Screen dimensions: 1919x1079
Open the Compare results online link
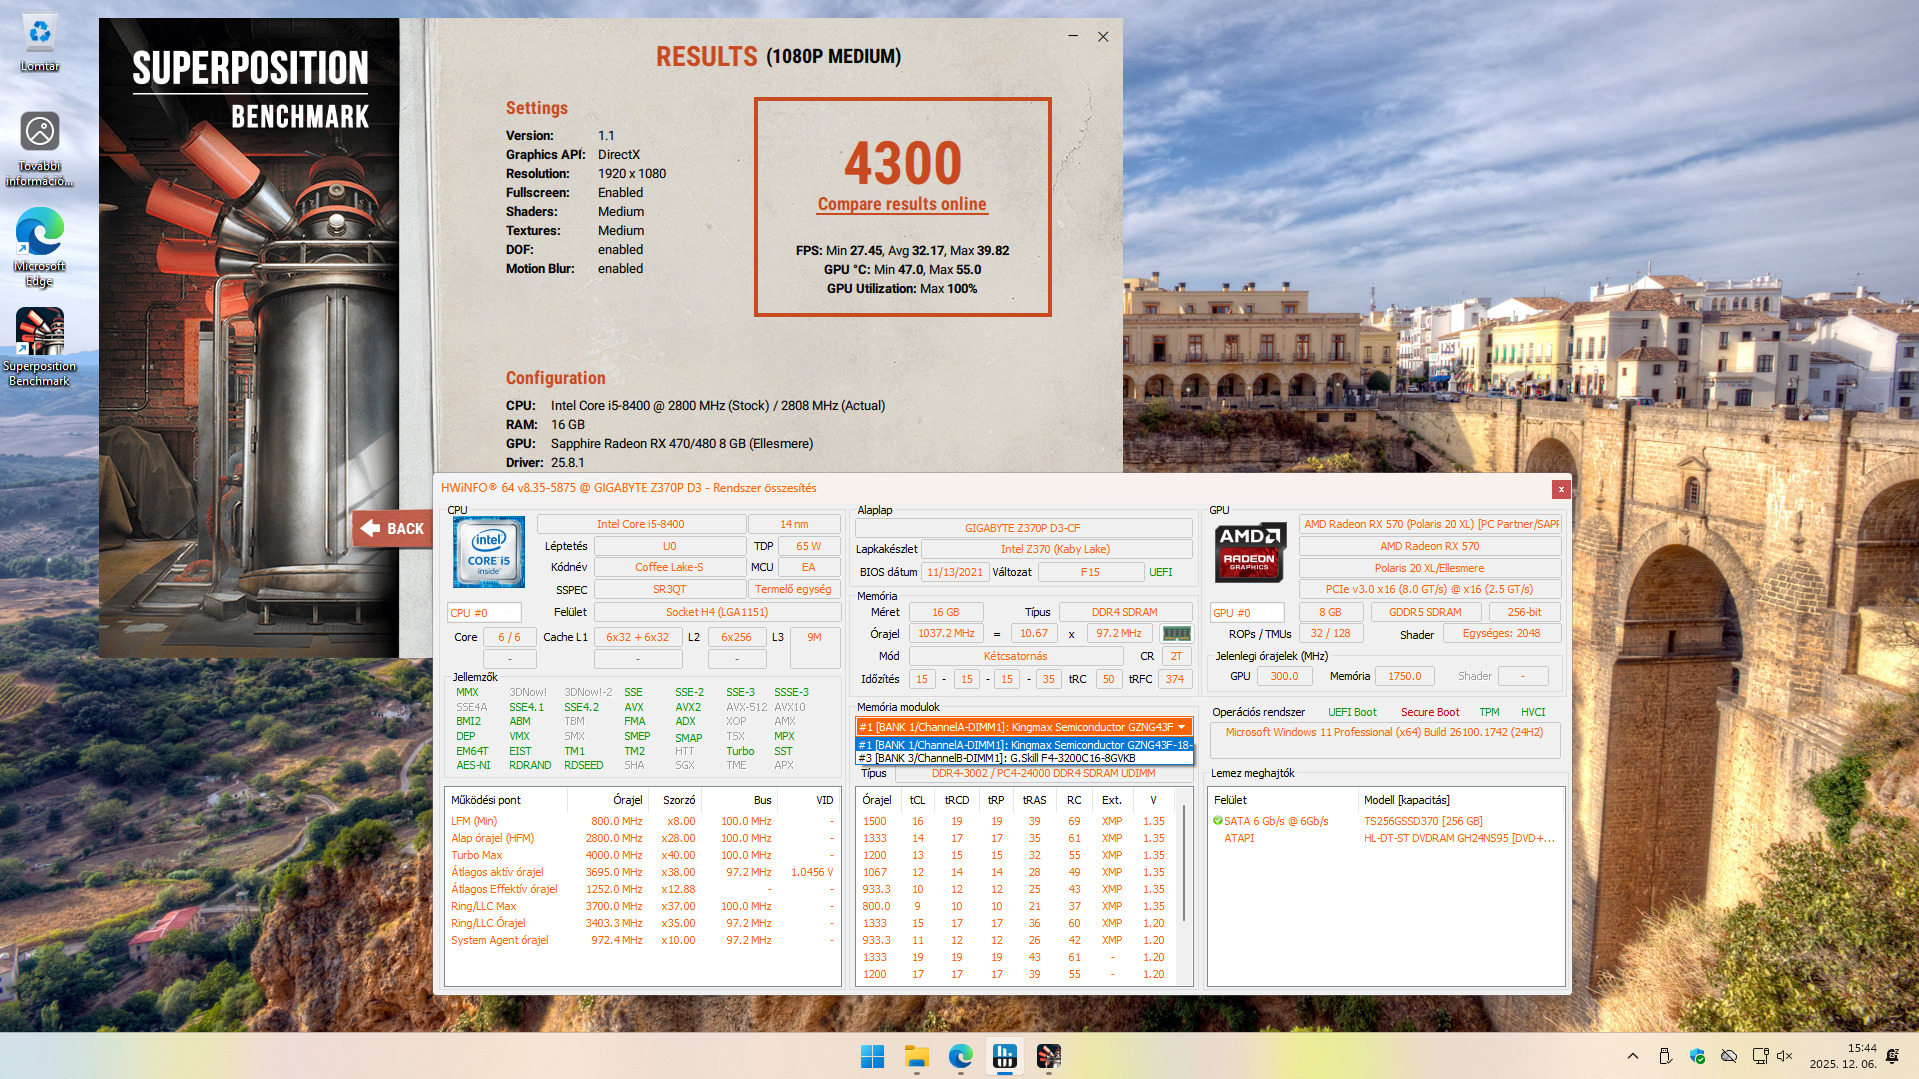pyautogui.click(x=902, y=204)
